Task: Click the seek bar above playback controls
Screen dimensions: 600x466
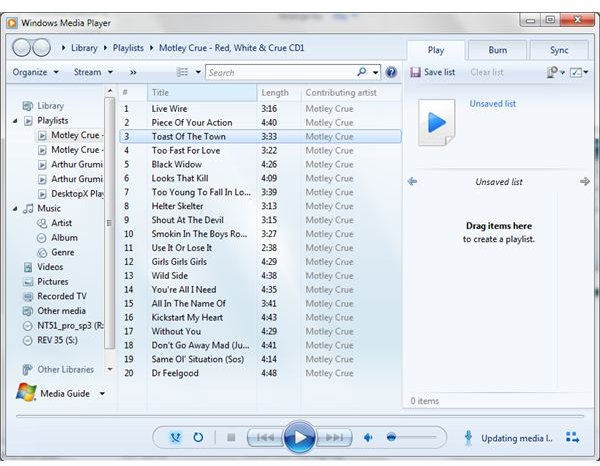Action: 300,415
